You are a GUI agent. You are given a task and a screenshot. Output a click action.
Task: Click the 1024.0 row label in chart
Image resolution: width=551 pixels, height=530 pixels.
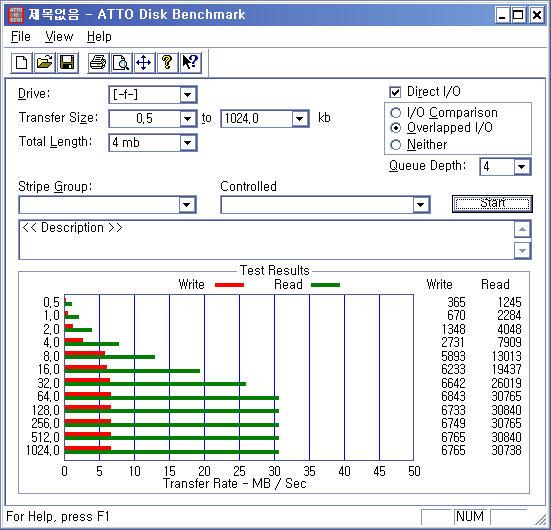[x=43, y=450]
